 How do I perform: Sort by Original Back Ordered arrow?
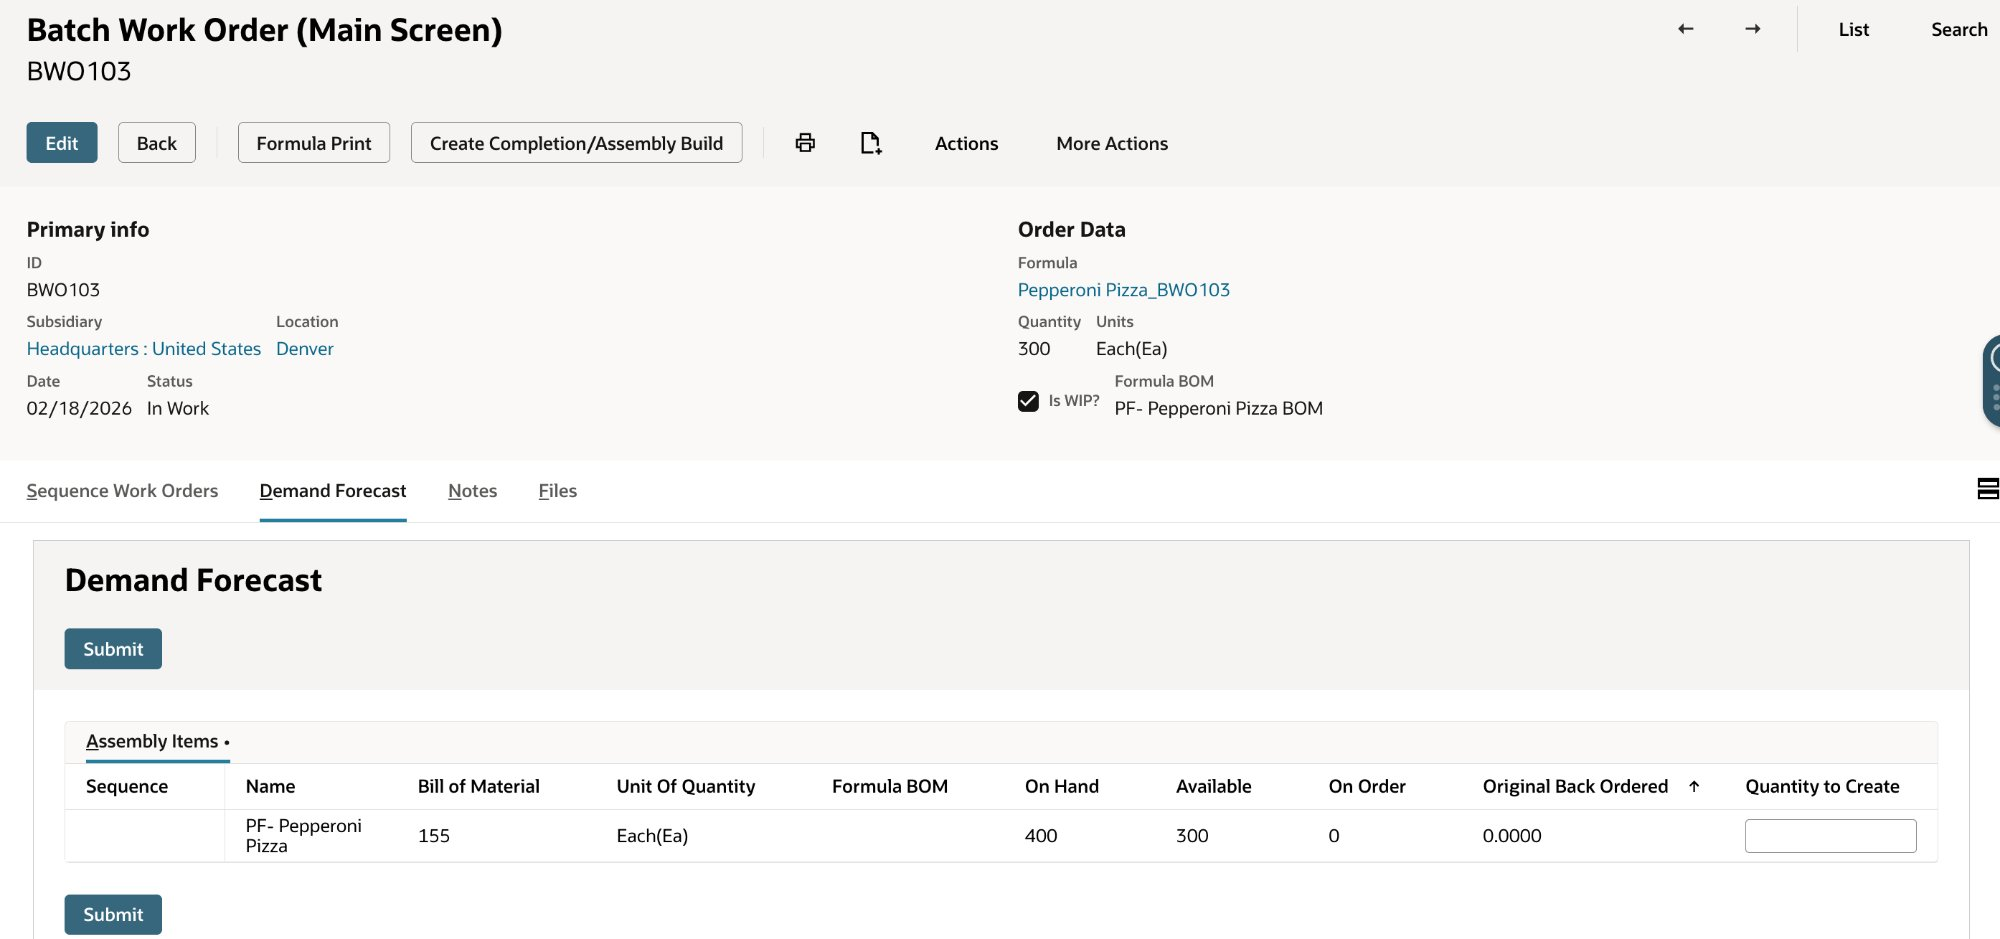coord(1694,786)
